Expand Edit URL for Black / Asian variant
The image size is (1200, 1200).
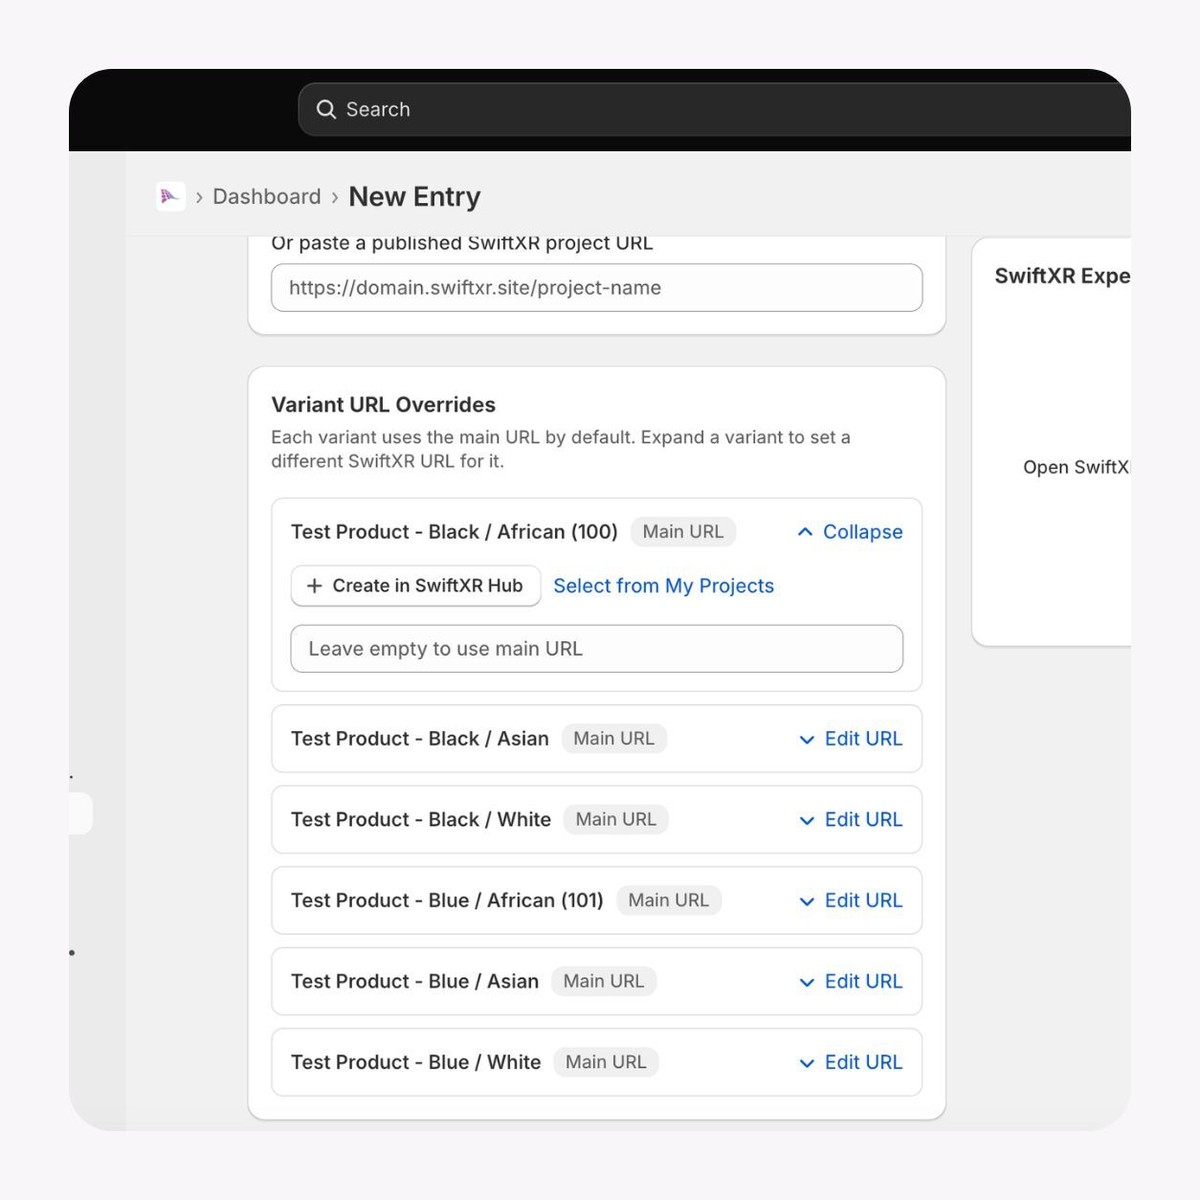point(851,739)
